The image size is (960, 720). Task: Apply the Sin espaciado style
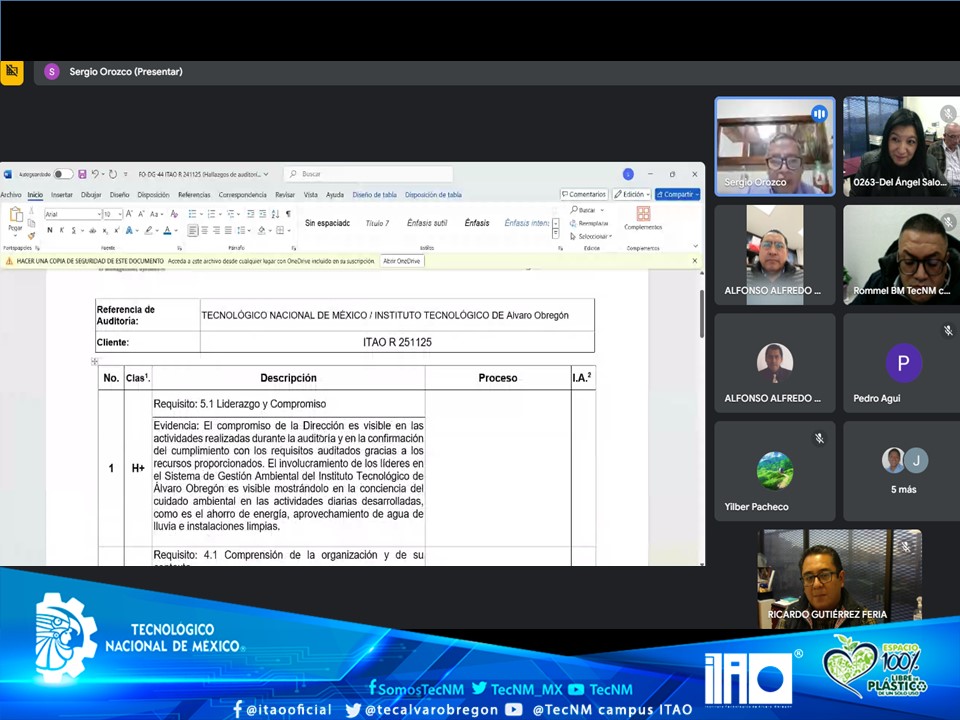pos(328,223)
